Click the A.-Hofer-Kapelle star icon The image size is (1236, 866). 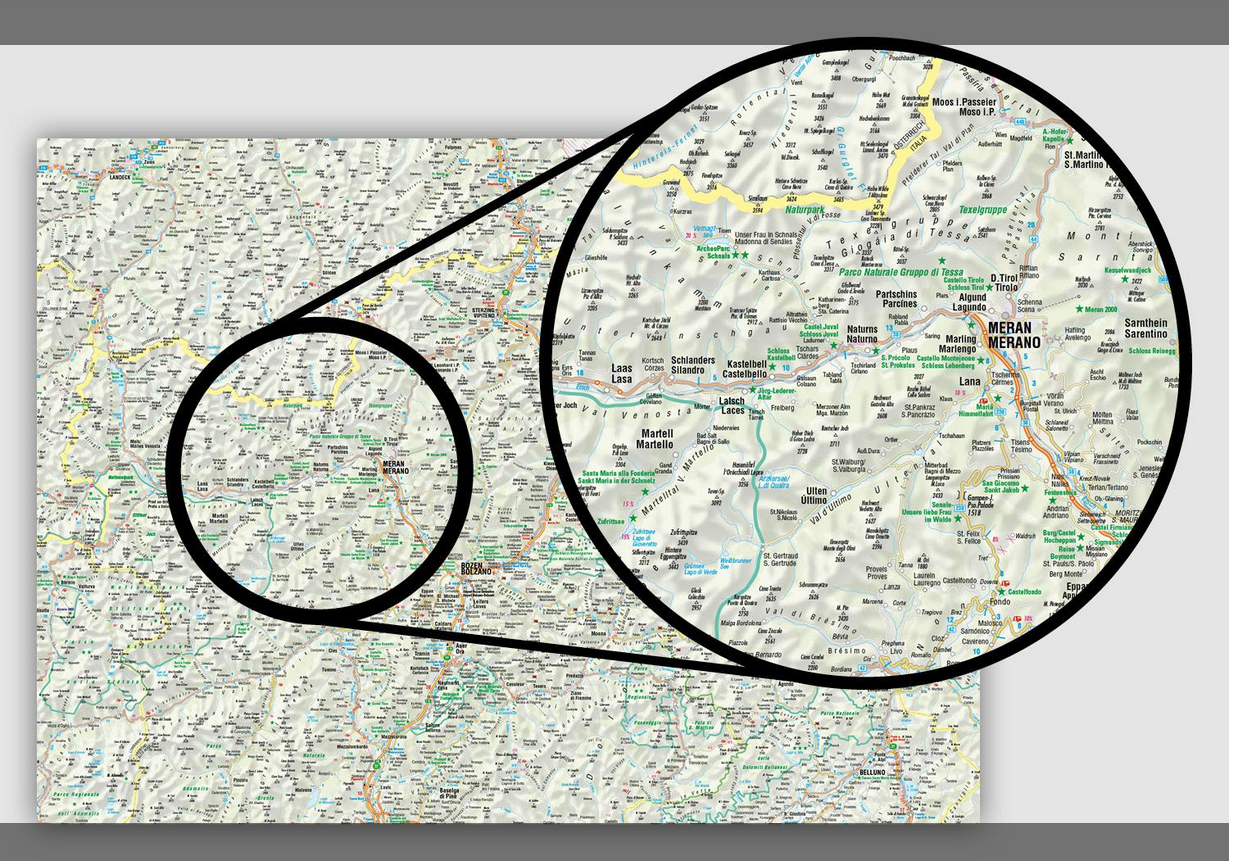pos(1070,141)
